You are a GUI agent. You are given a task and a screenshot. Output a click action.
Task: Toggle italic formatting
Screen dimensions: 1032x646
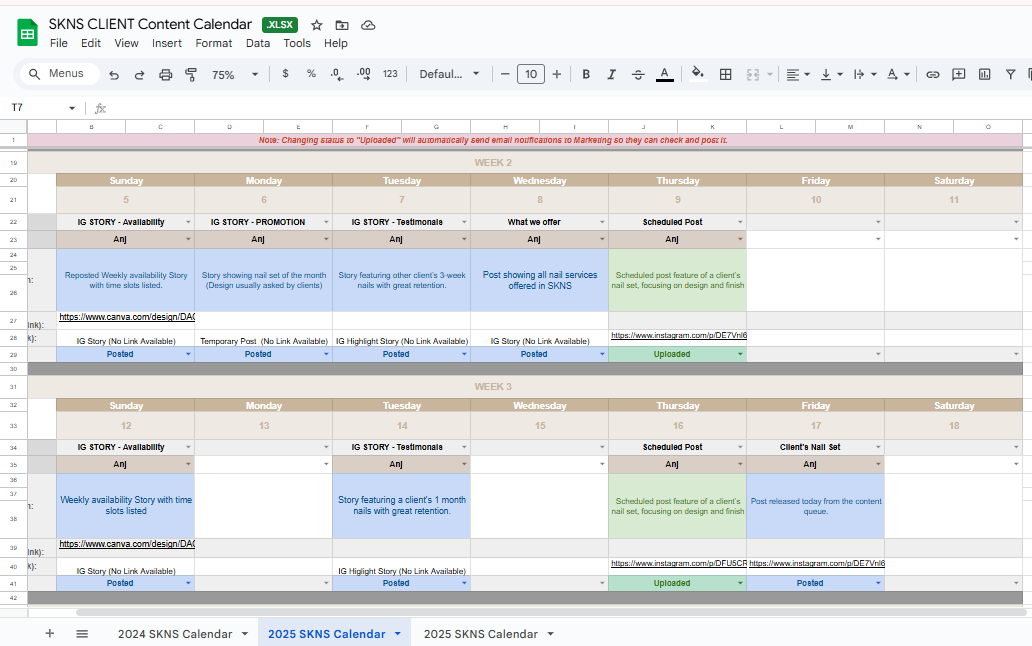(612, 74)
